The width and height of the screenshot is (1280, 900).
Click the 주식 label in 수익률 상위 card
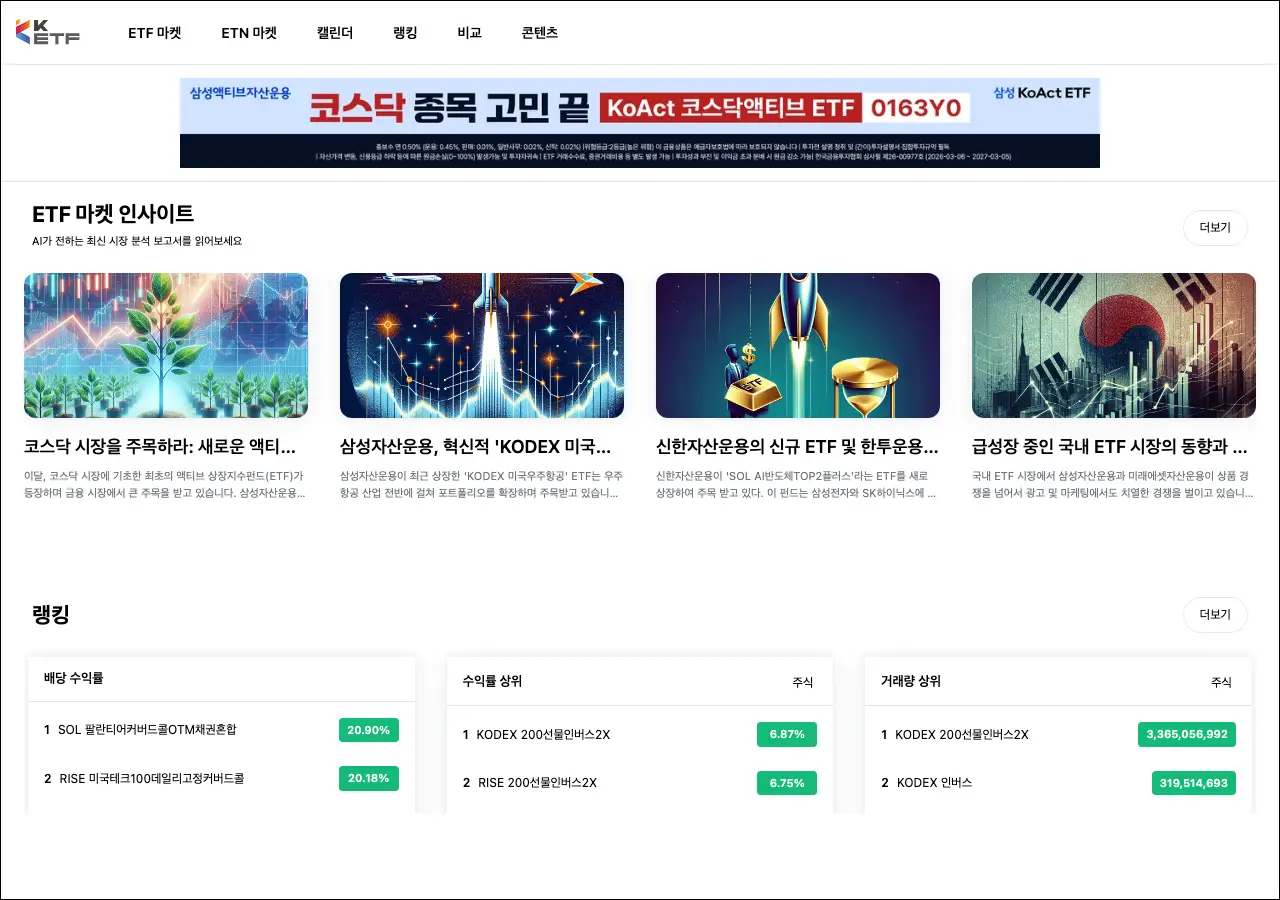click(x=802, y=682)
